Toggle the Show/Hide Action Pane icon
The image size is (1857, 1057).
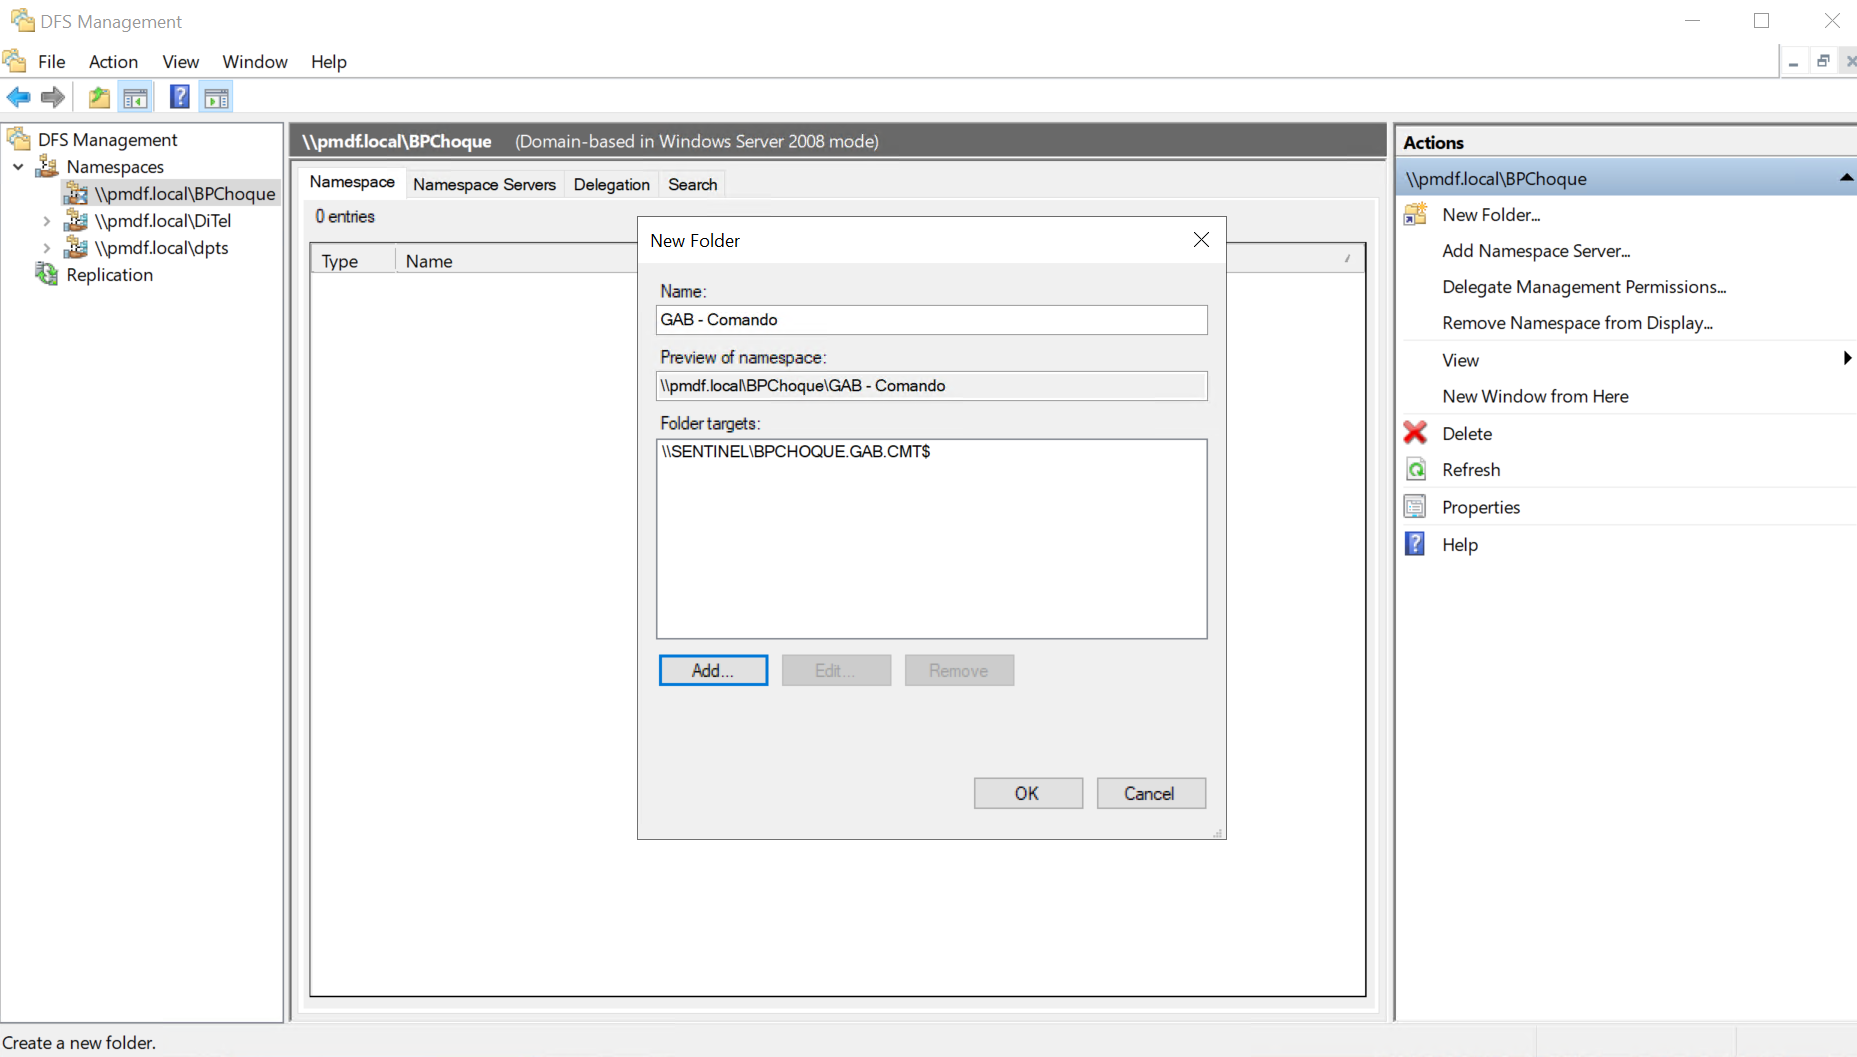coord(216,97)
